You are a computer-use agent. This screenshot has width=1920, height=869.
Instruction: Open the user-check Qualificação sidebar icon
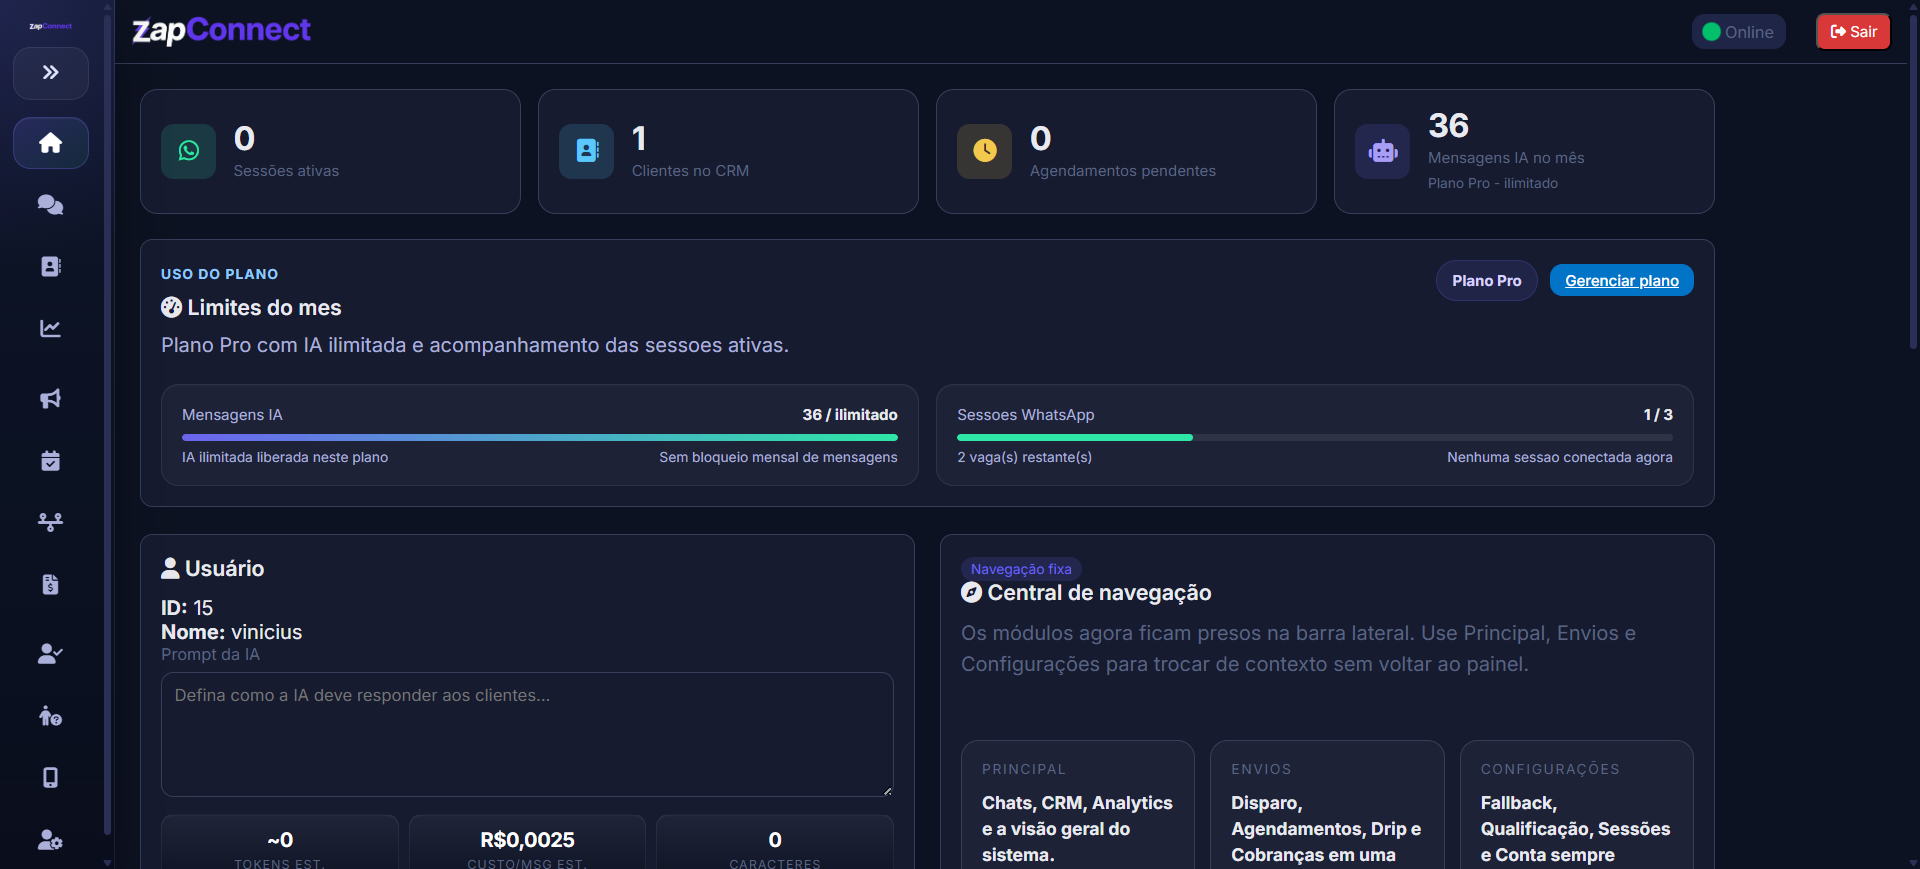tap(51, 654)
